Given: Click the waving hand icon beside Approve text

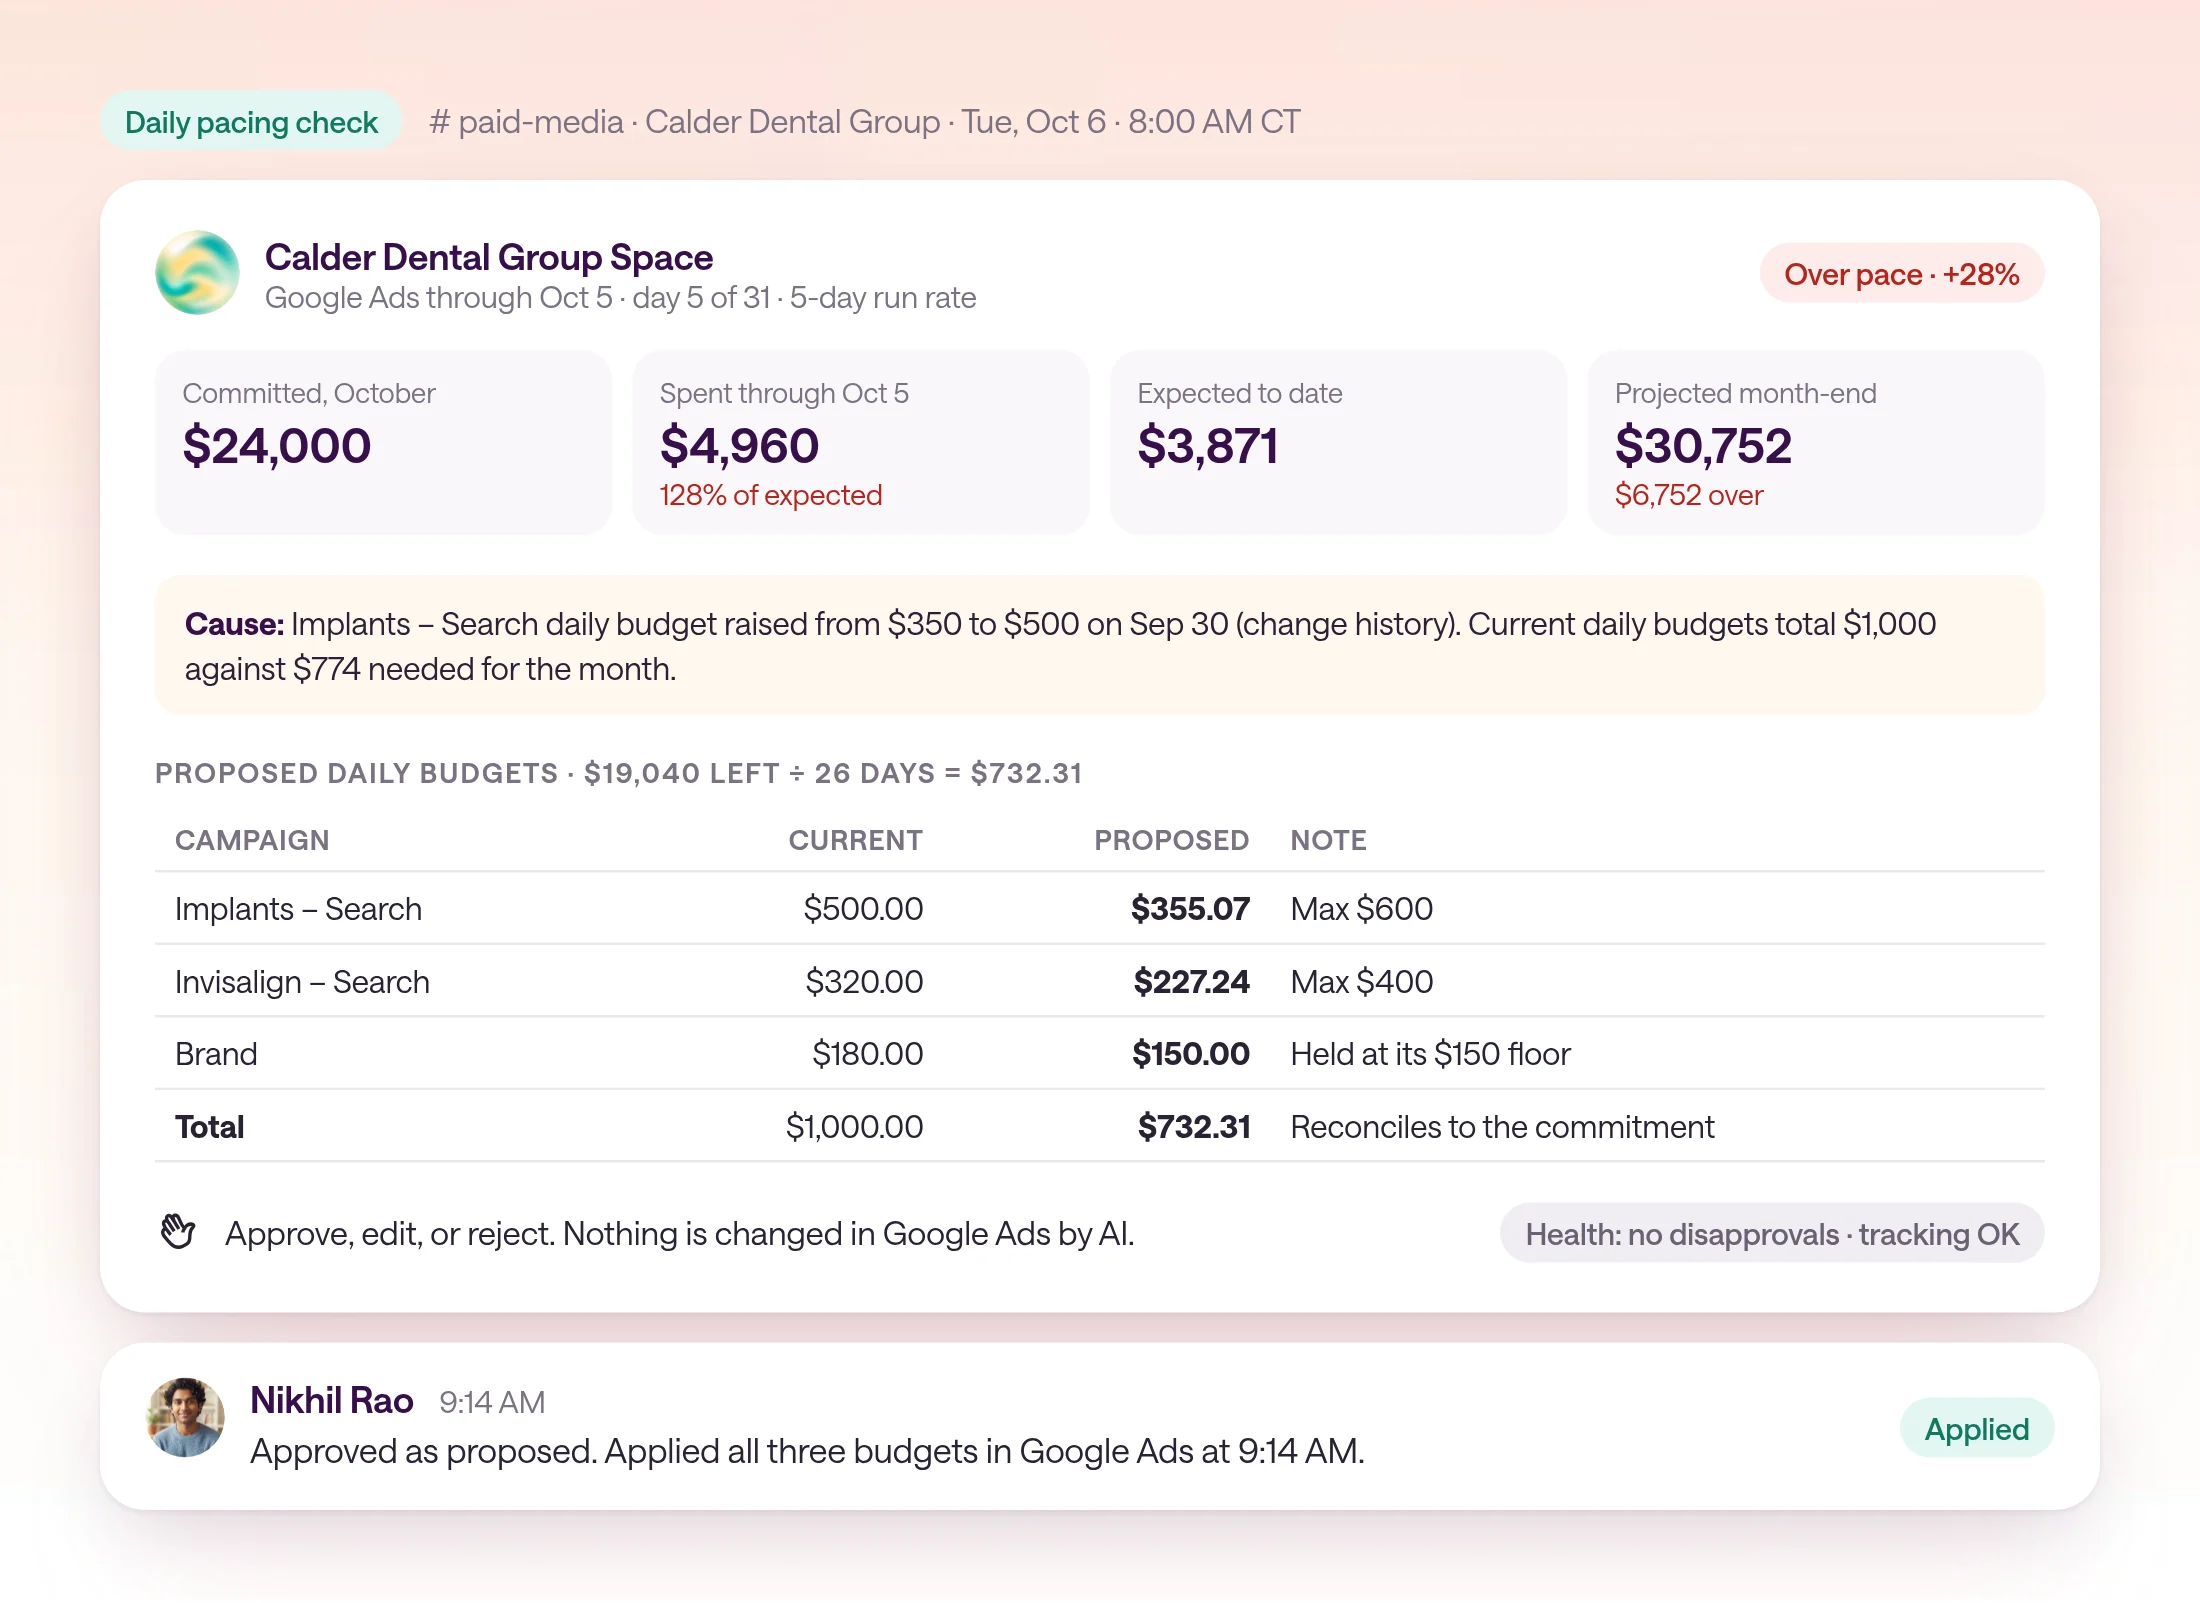Looking at the screenshot, I should (x=178, y=1232).
